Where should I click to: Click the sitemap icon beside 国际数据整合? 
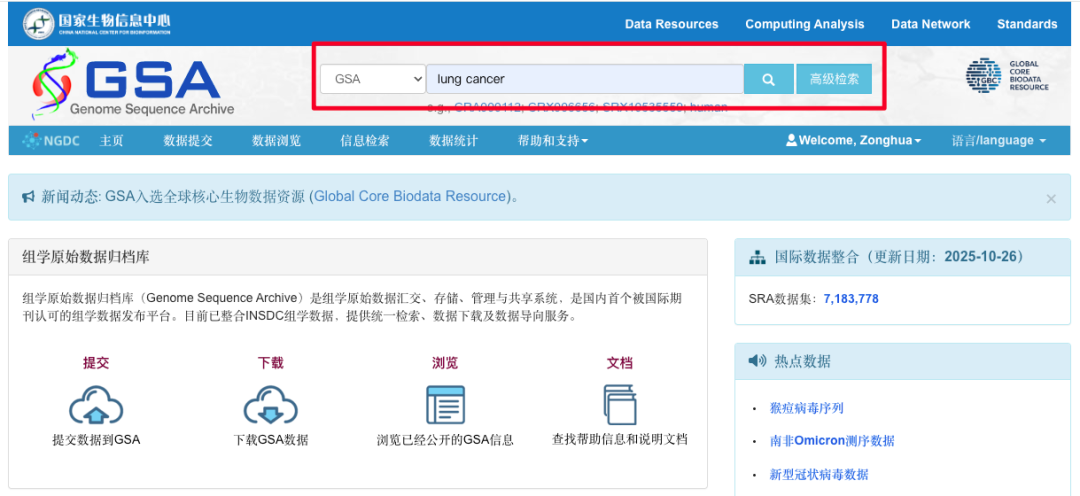[x=758, y=258]
